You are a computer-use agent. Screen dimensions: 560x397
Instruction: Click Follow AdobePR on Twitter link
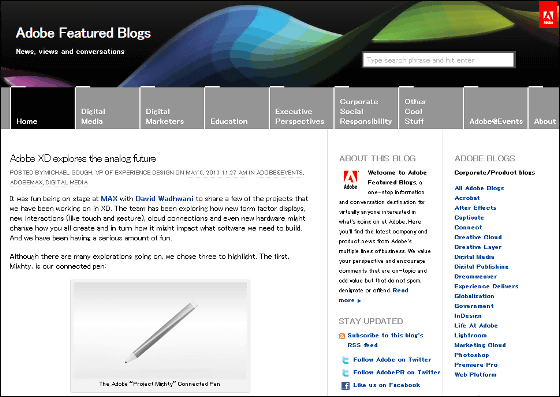[x=396, y=372]
